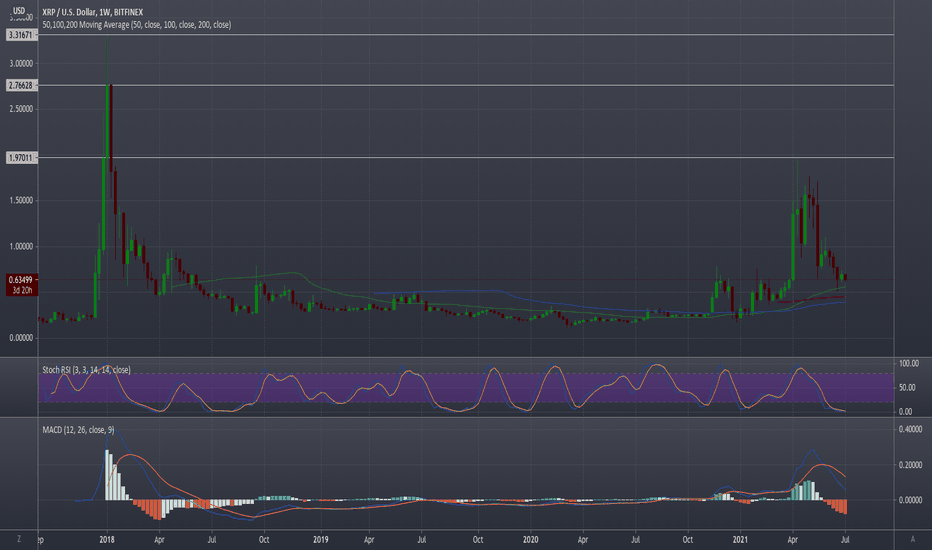
Task: Click the 100.00 Stoch RSI scale label
Action: click(909, 363)
